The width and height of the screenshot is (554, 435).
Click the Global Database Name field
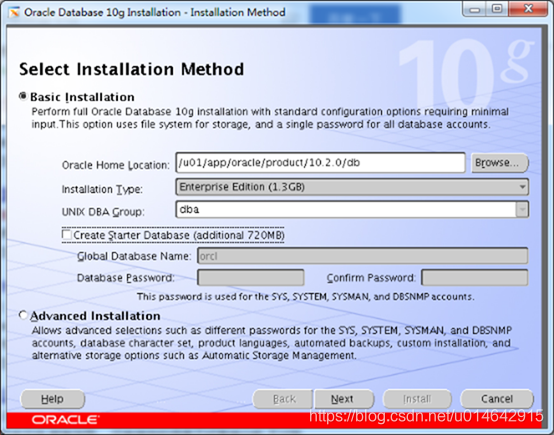coord(363,256)
